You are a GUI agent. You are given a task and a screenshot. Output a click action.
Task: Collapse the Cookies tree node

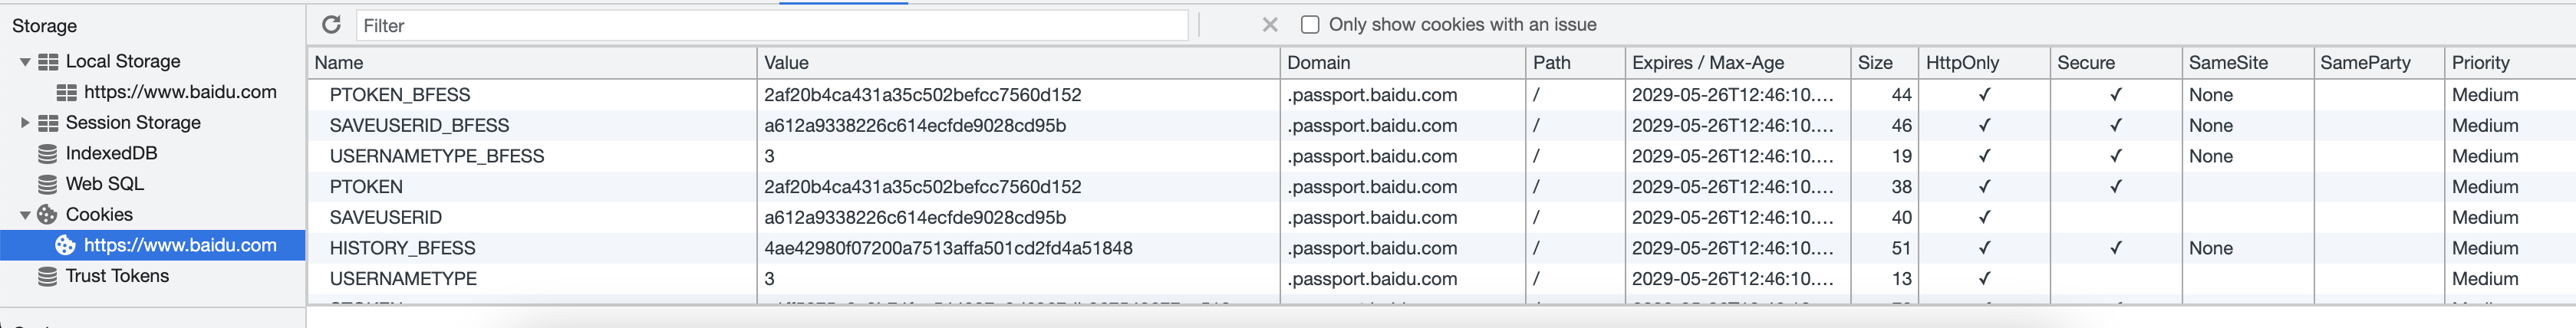pos(25,215)
